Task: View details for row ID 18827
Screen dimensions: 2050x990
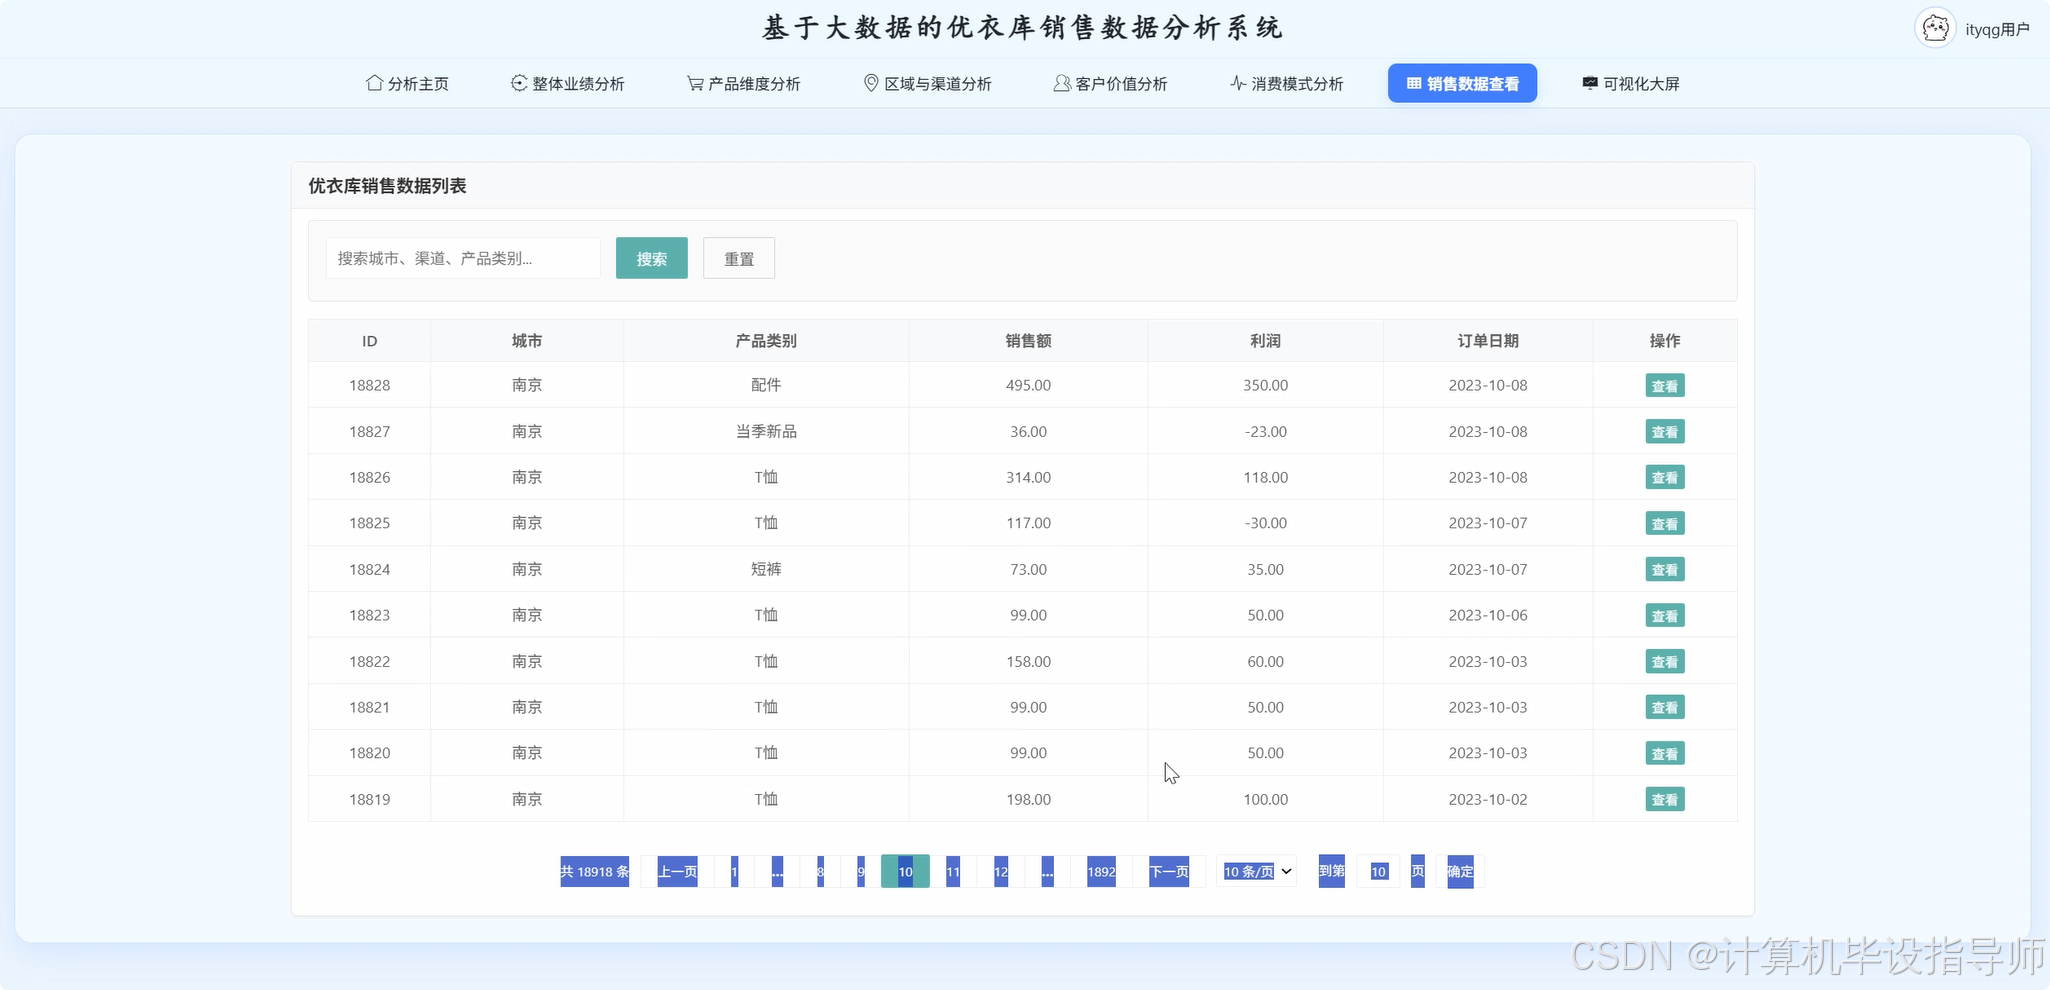Action: coord(1665,432)
